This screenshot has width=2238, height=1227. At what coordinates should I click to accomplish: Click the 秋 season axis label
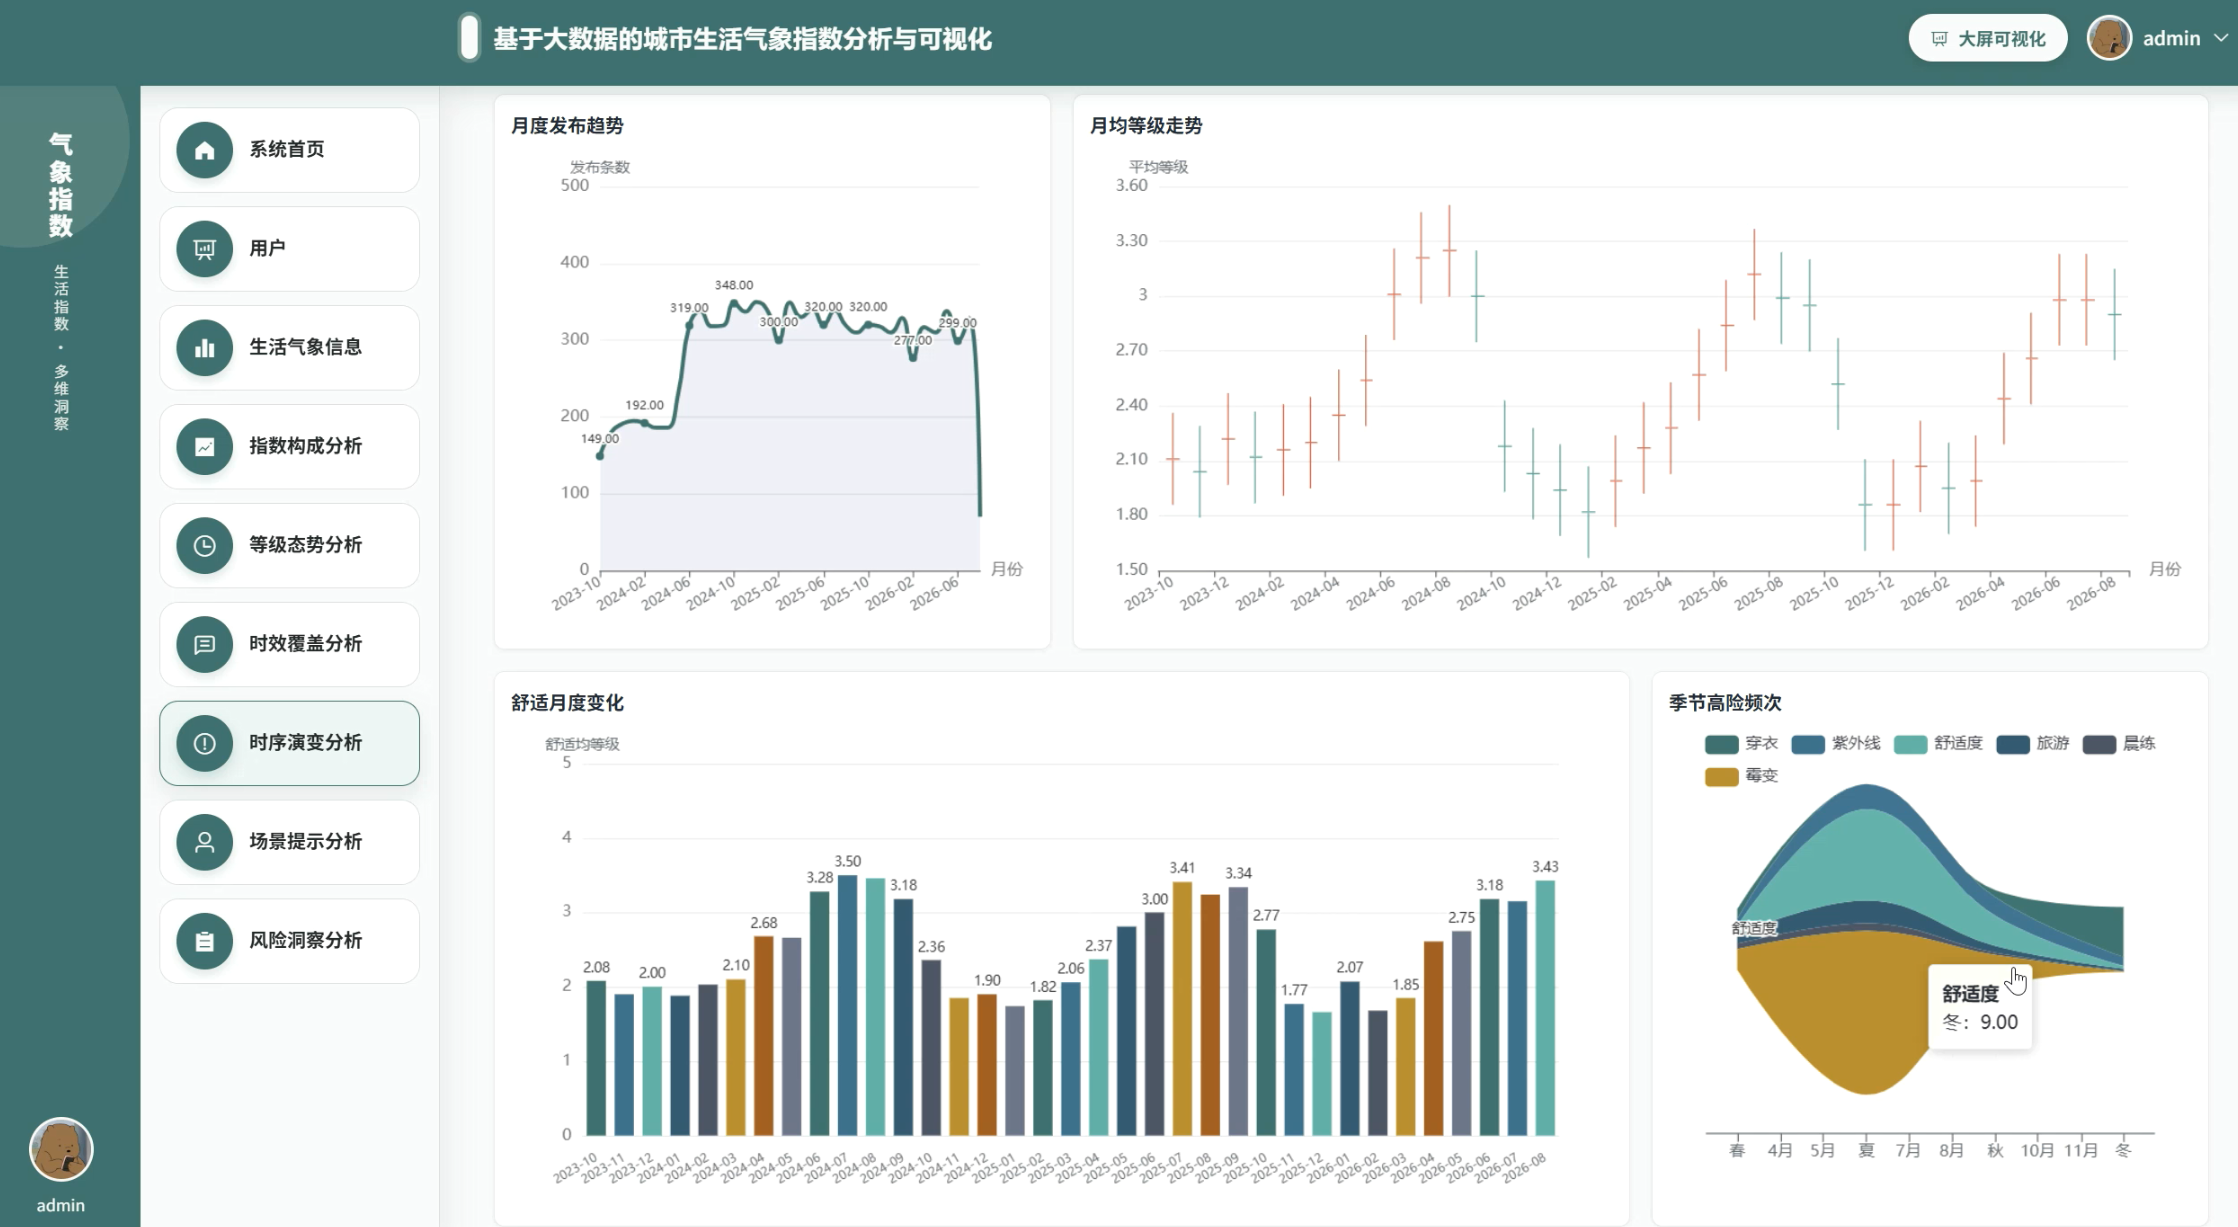(1995, 1150)
